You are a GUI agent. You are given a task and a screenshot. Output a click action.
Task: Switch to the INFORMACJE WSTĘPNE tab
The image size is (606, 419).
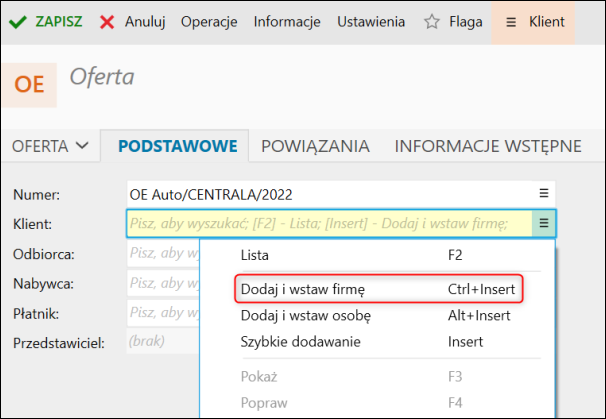(x=488, y=146)
